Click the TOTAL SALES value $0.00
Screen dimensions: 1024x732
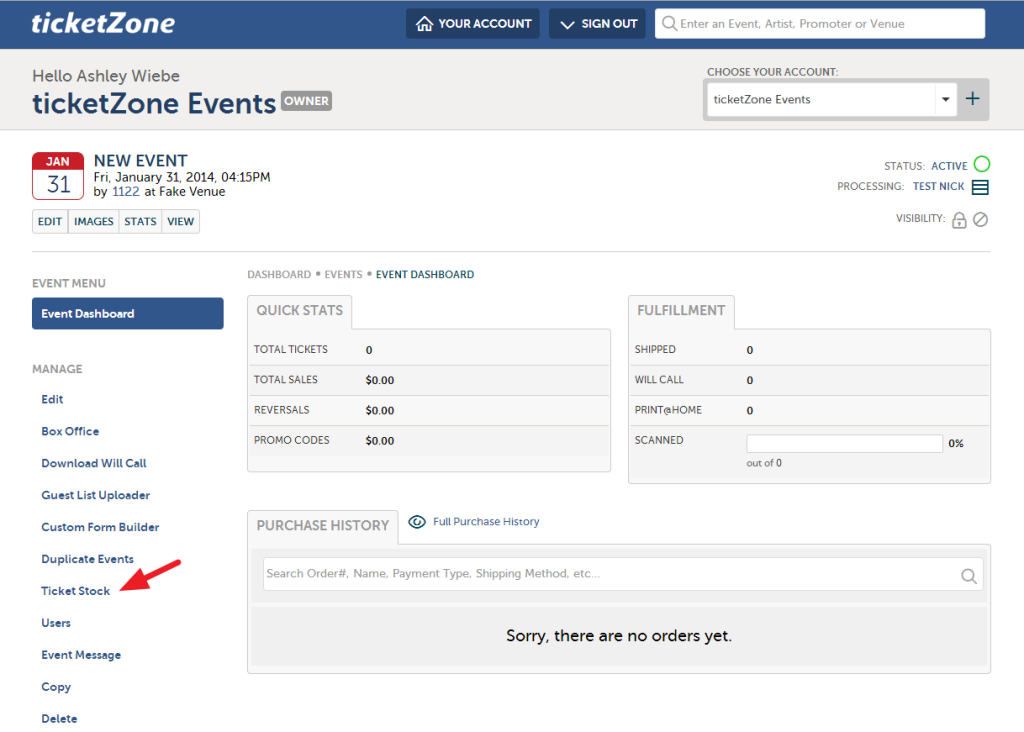379,380
